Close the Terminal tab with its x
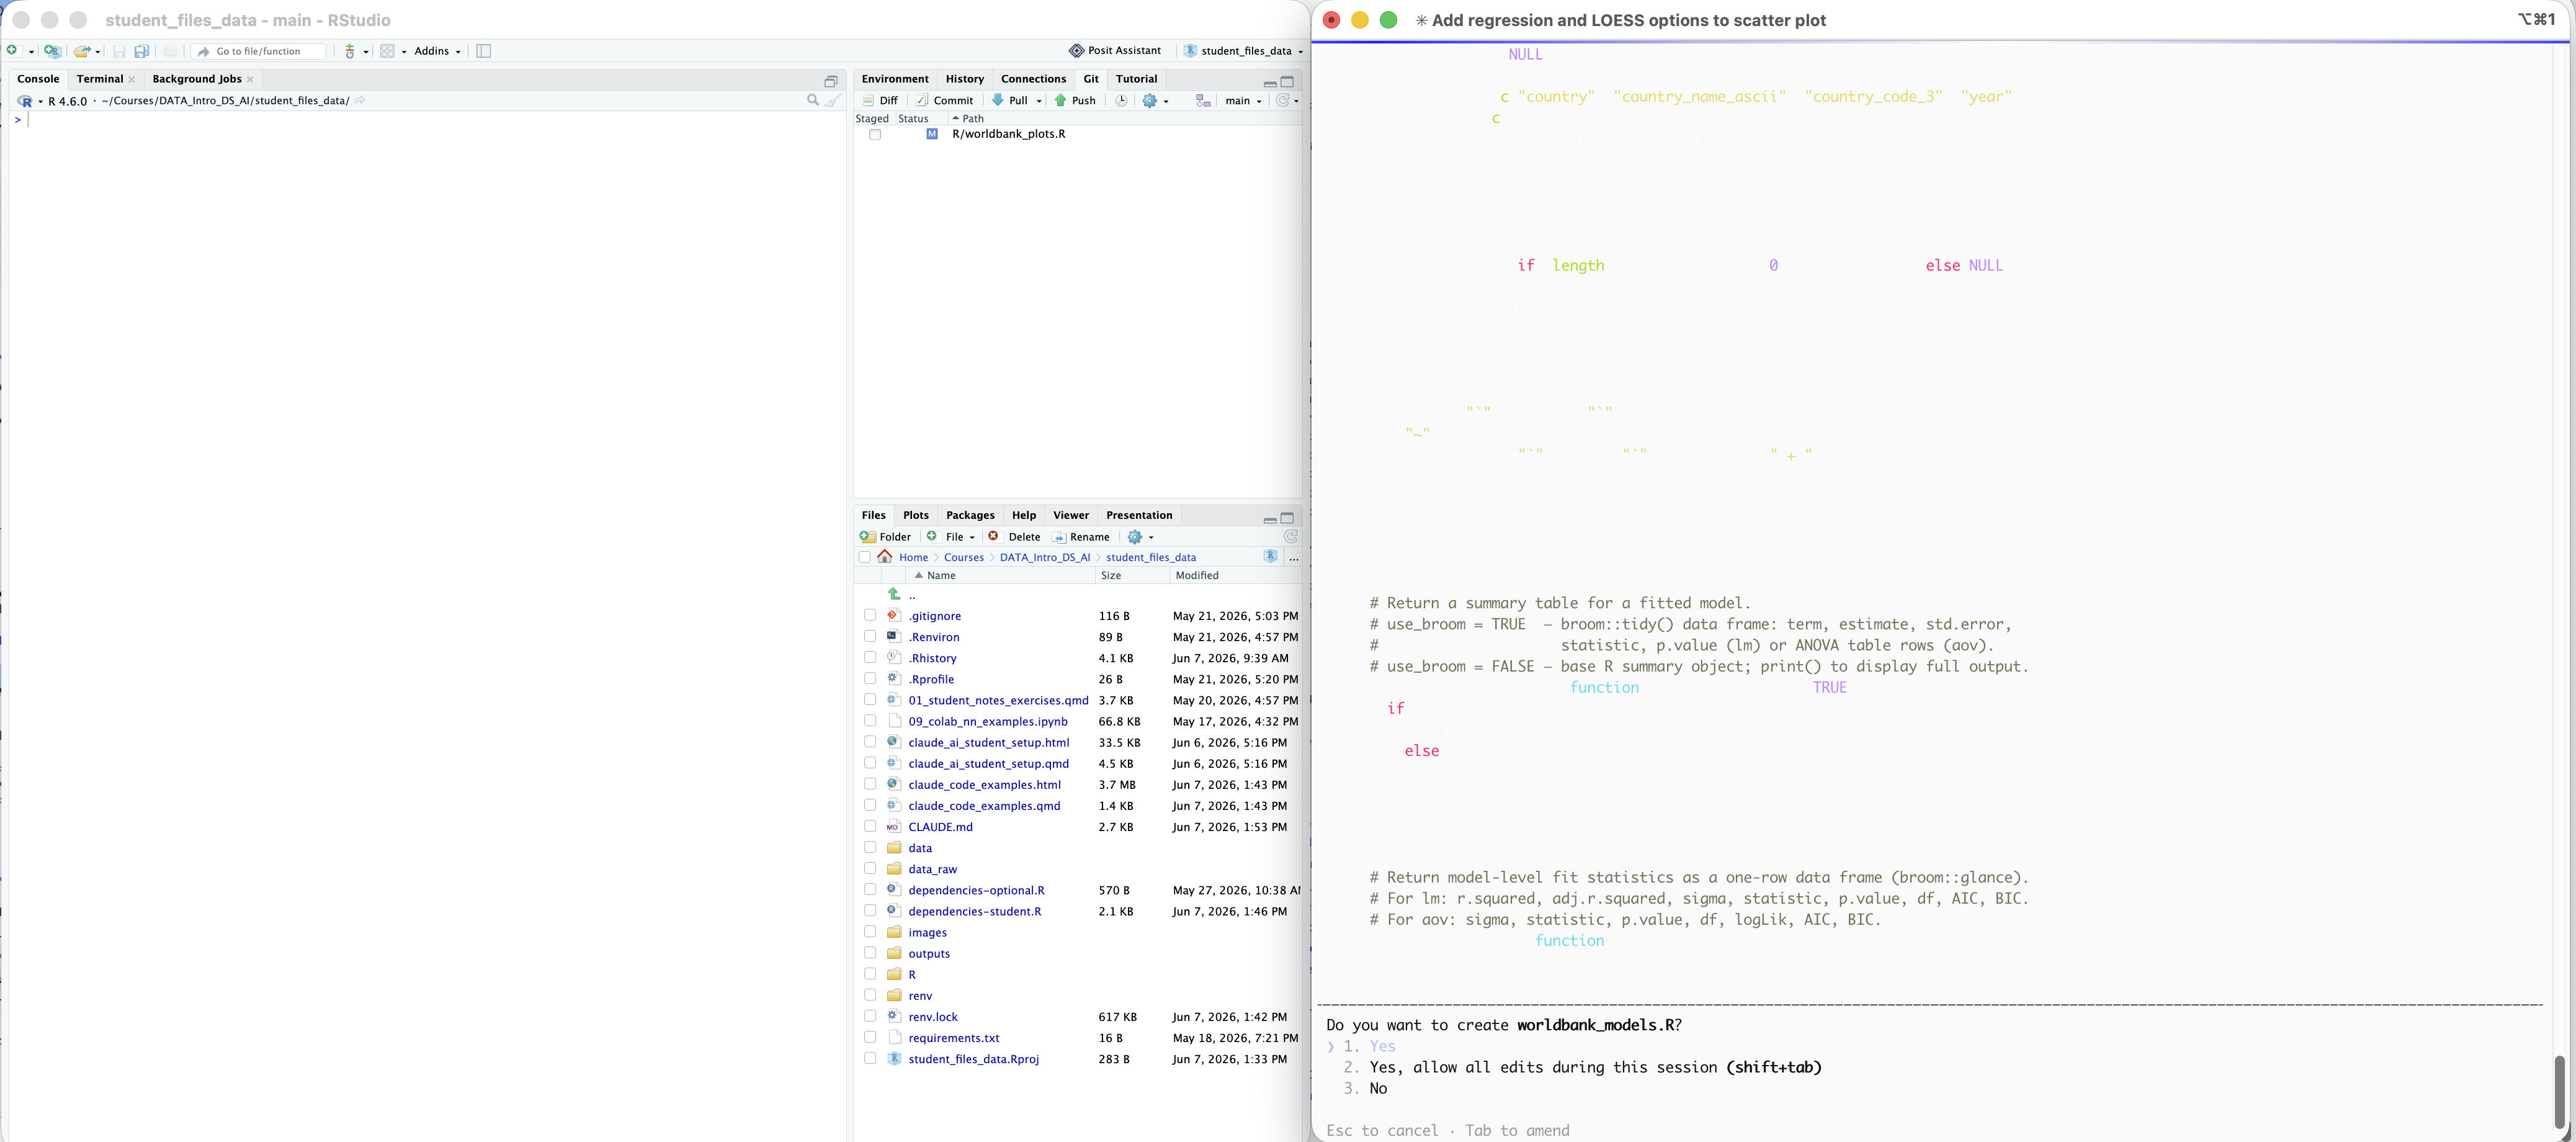2576x1142 pixels. [x=132, y=79]
